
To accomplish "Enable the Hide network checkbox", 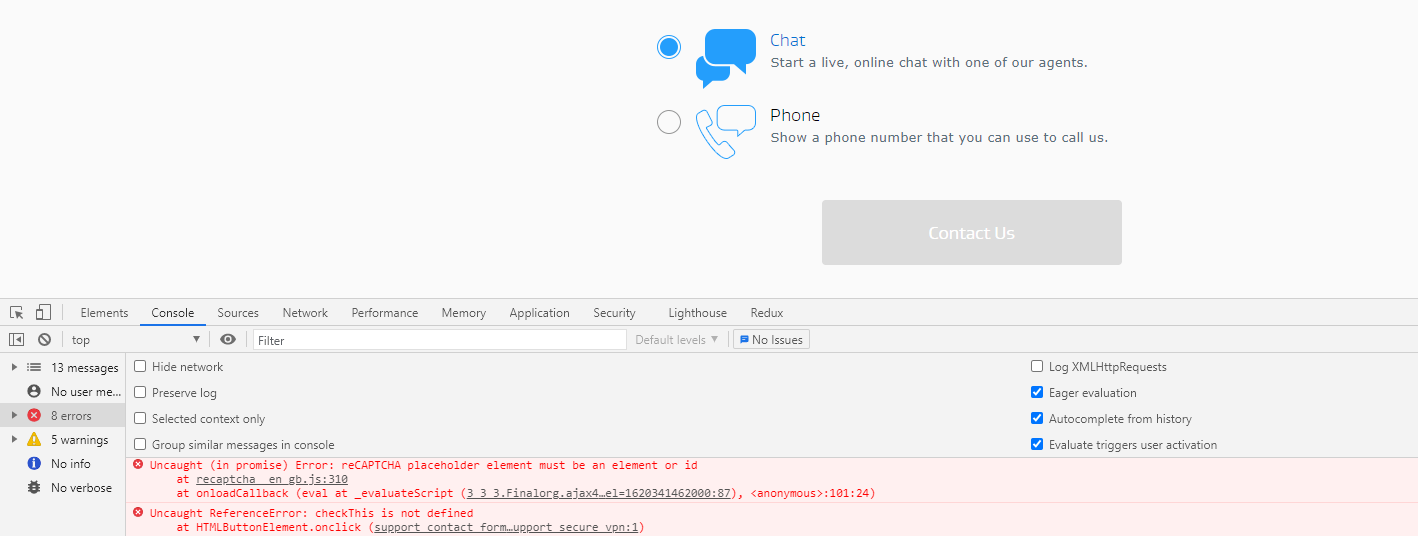I will point(140,367).
